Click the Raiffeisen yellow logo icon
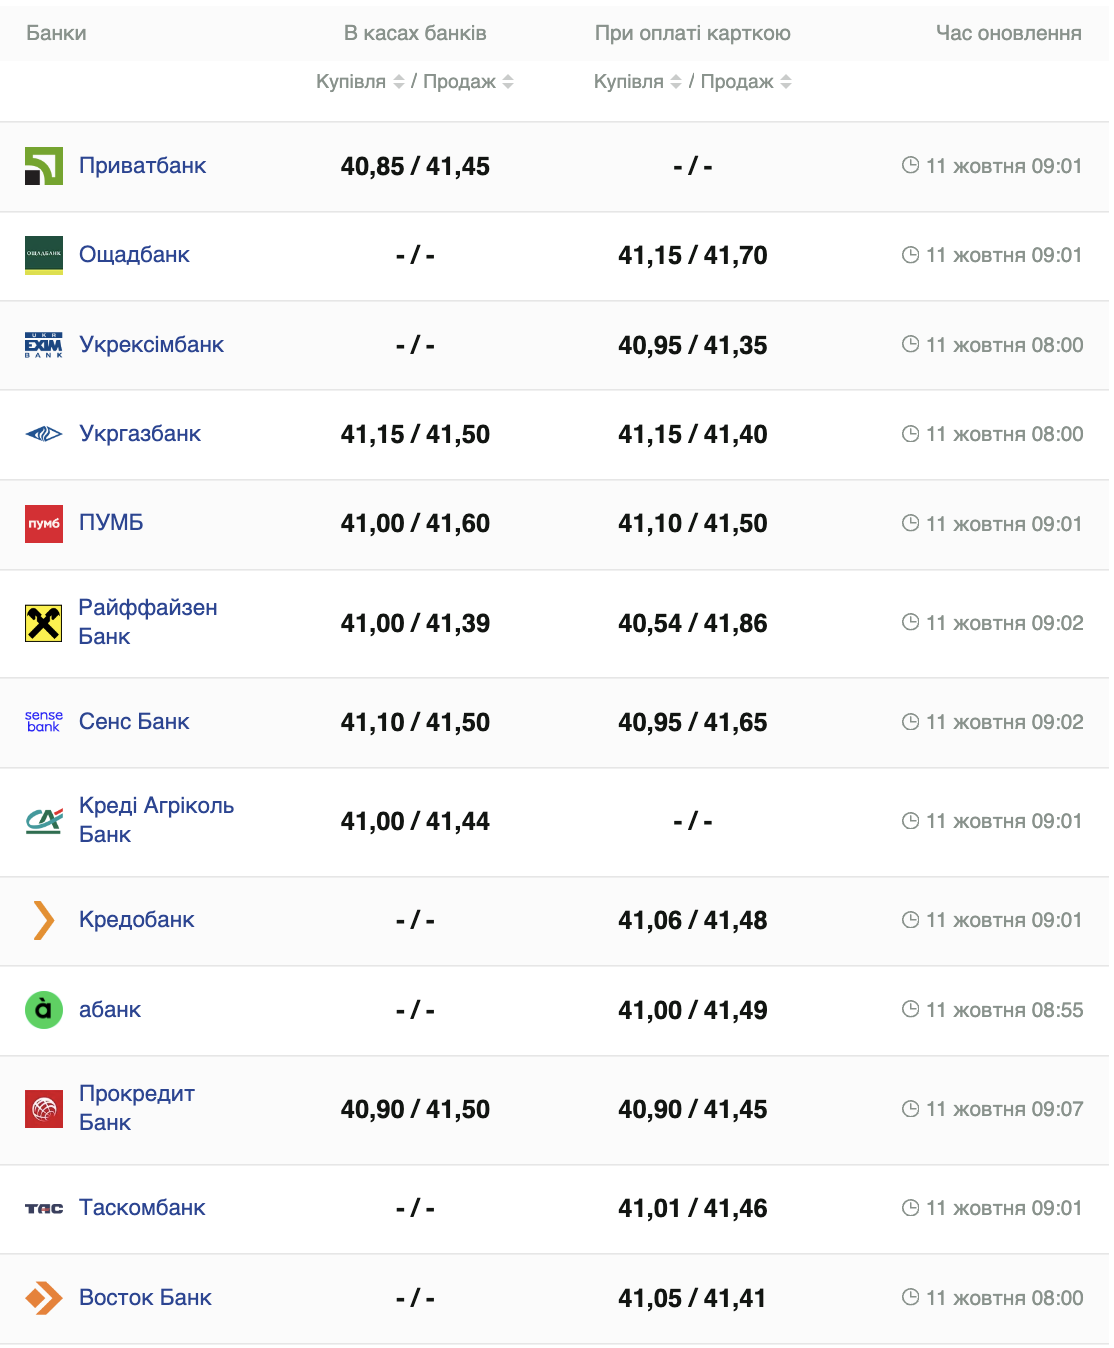Viewport: 1114px width, 1348px height. (44, 623)
